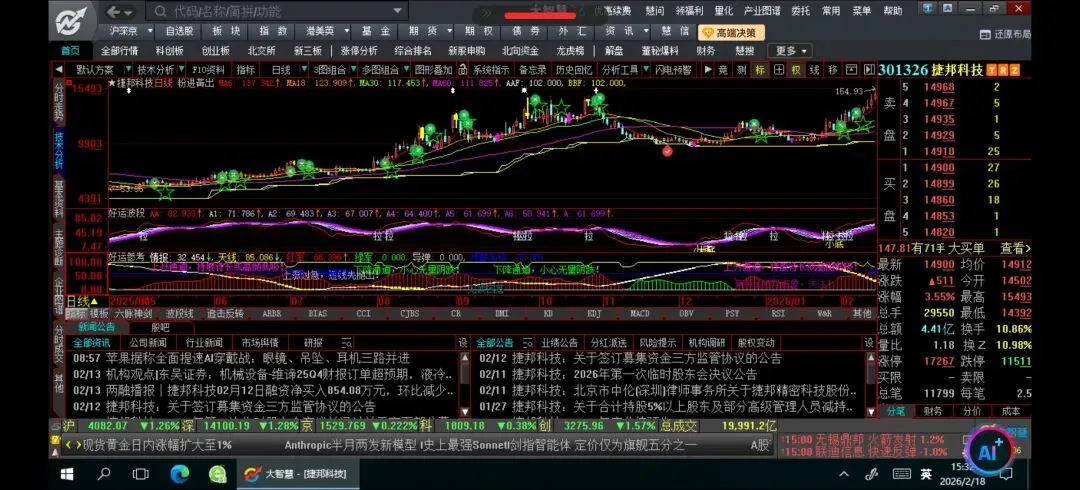1080x490 pixels.
Task: Click the search filter icon after 研报
Action: click(346, 343)
